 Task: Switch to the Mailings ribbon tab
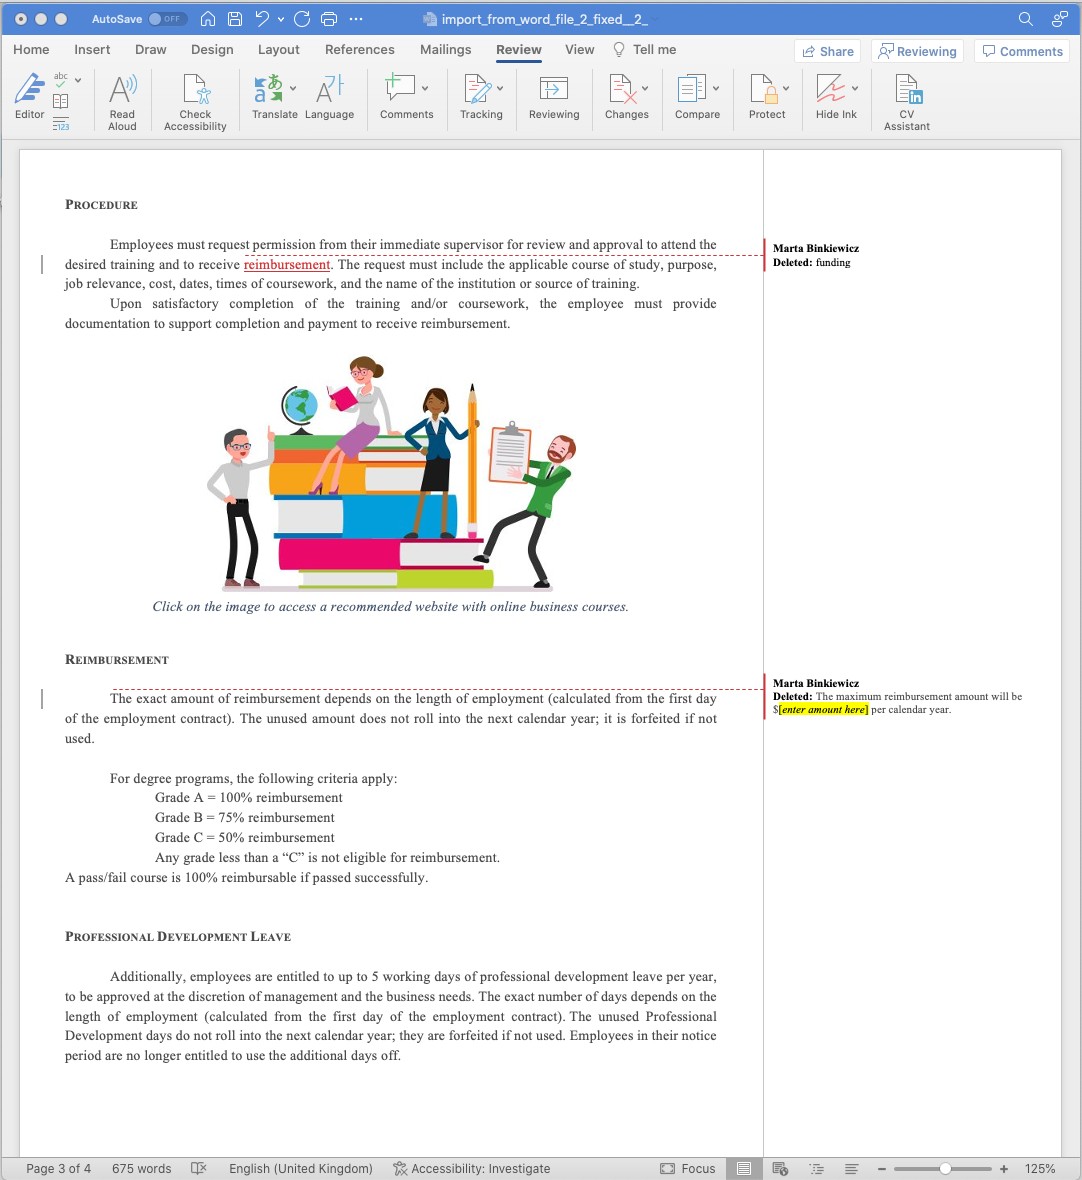[x=445, y=49]
